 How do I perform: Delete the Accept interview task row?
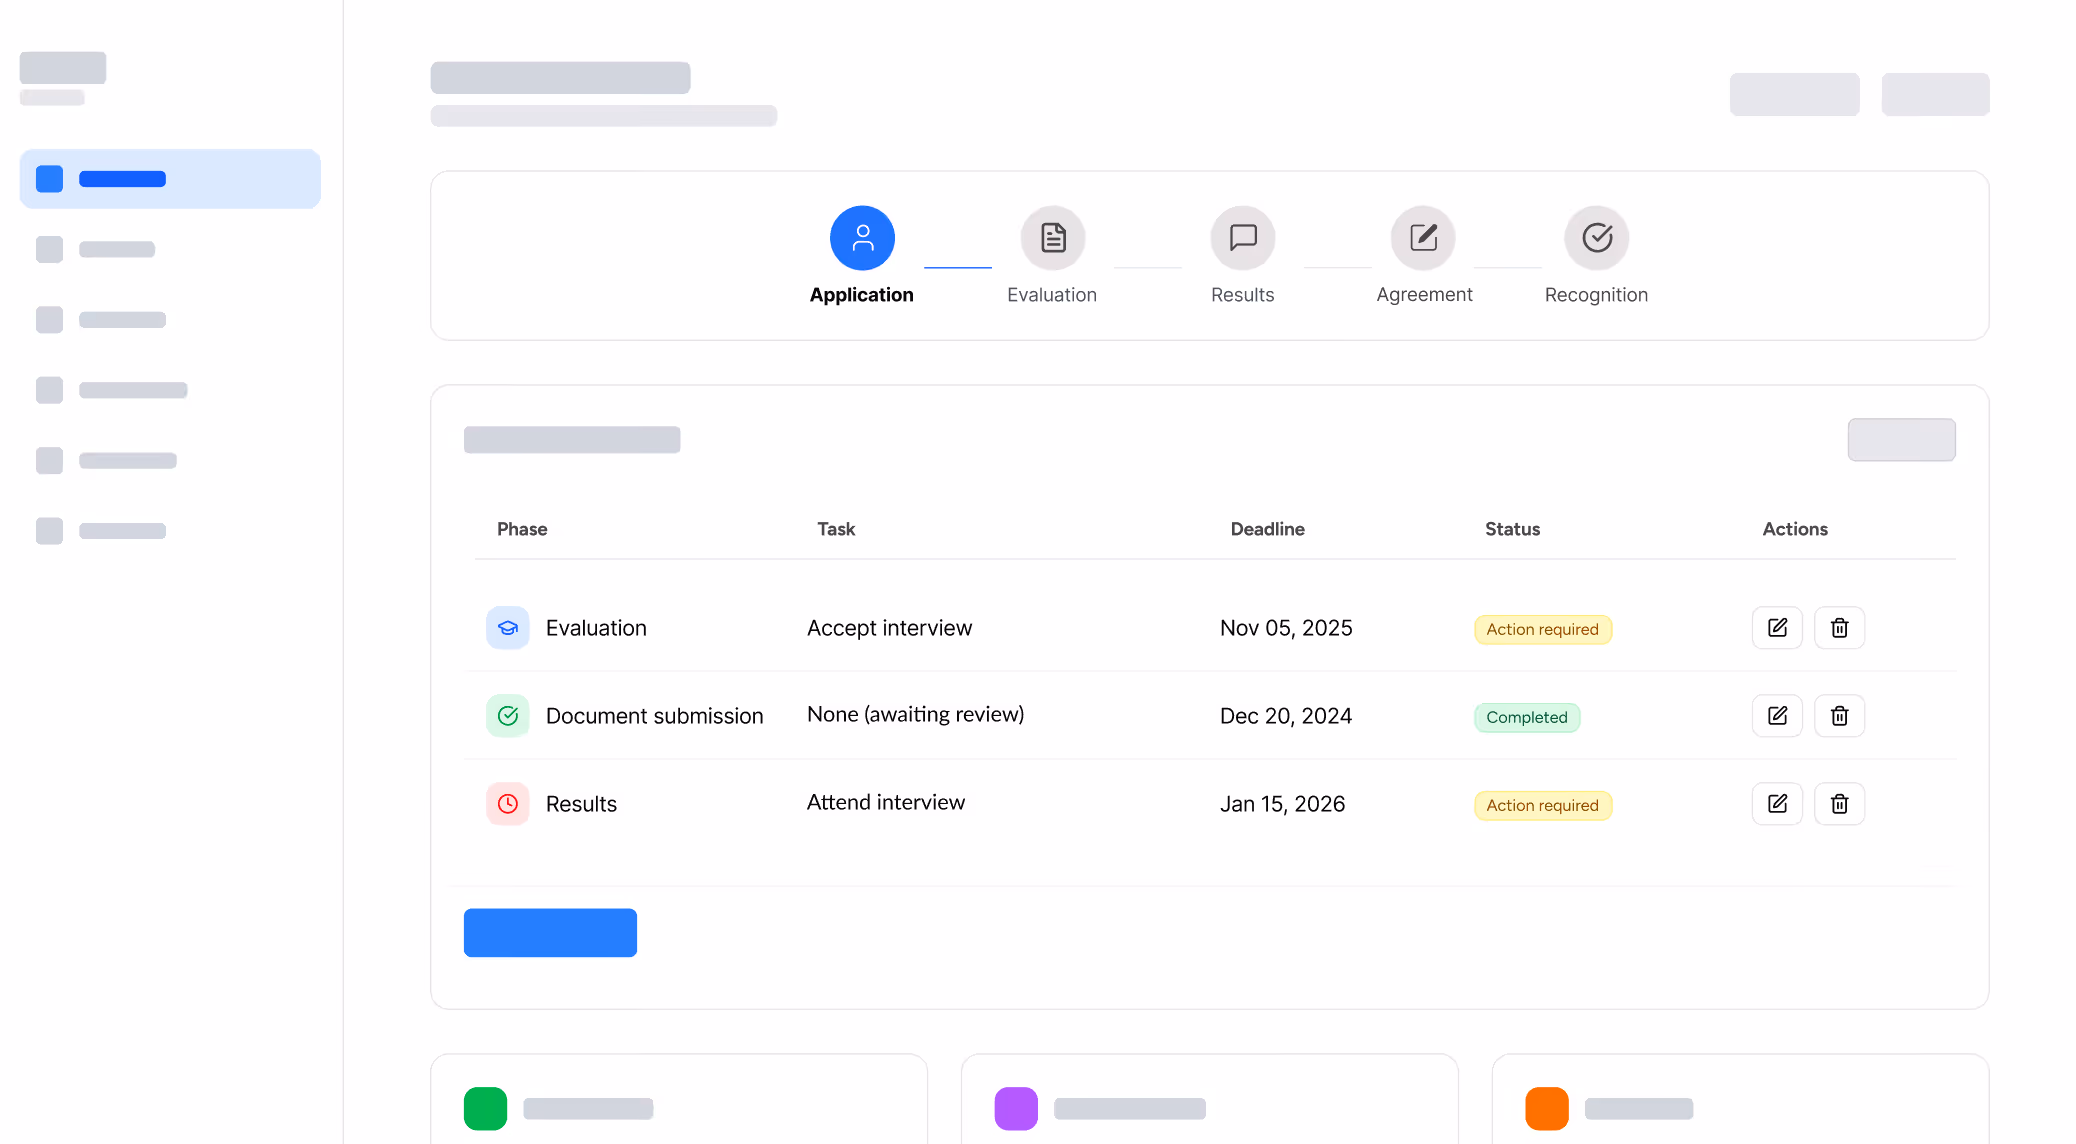click(x=1839, y=628)
